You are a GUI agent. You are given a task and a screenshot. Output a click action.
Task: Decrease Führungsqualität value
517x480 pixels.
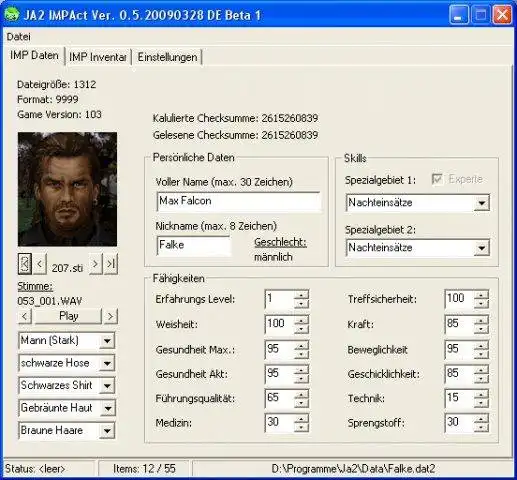(x=301, y=403)
